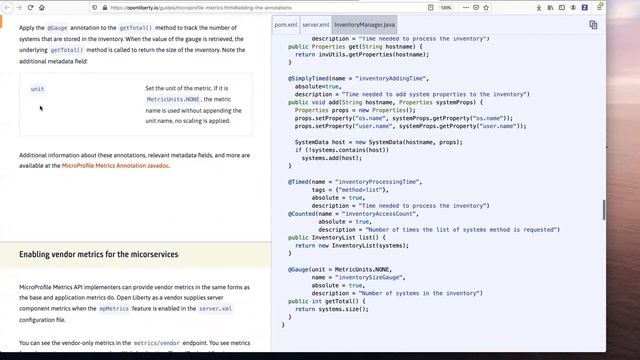Image resolution: width=640 pixels, height=360 pixels.
Task: Click the 'public int getTotal()' code line
Action: [x=327, y=301]
